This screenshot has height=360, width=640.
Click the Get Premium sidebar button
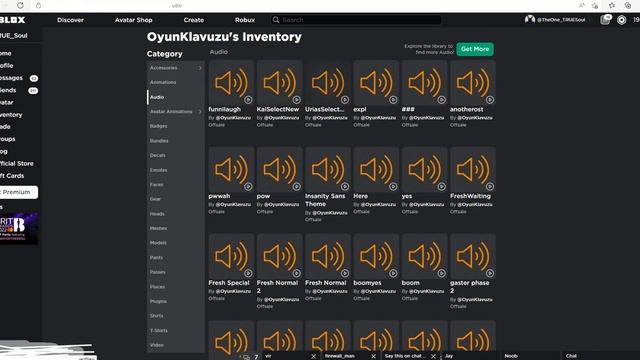[19, 192]
